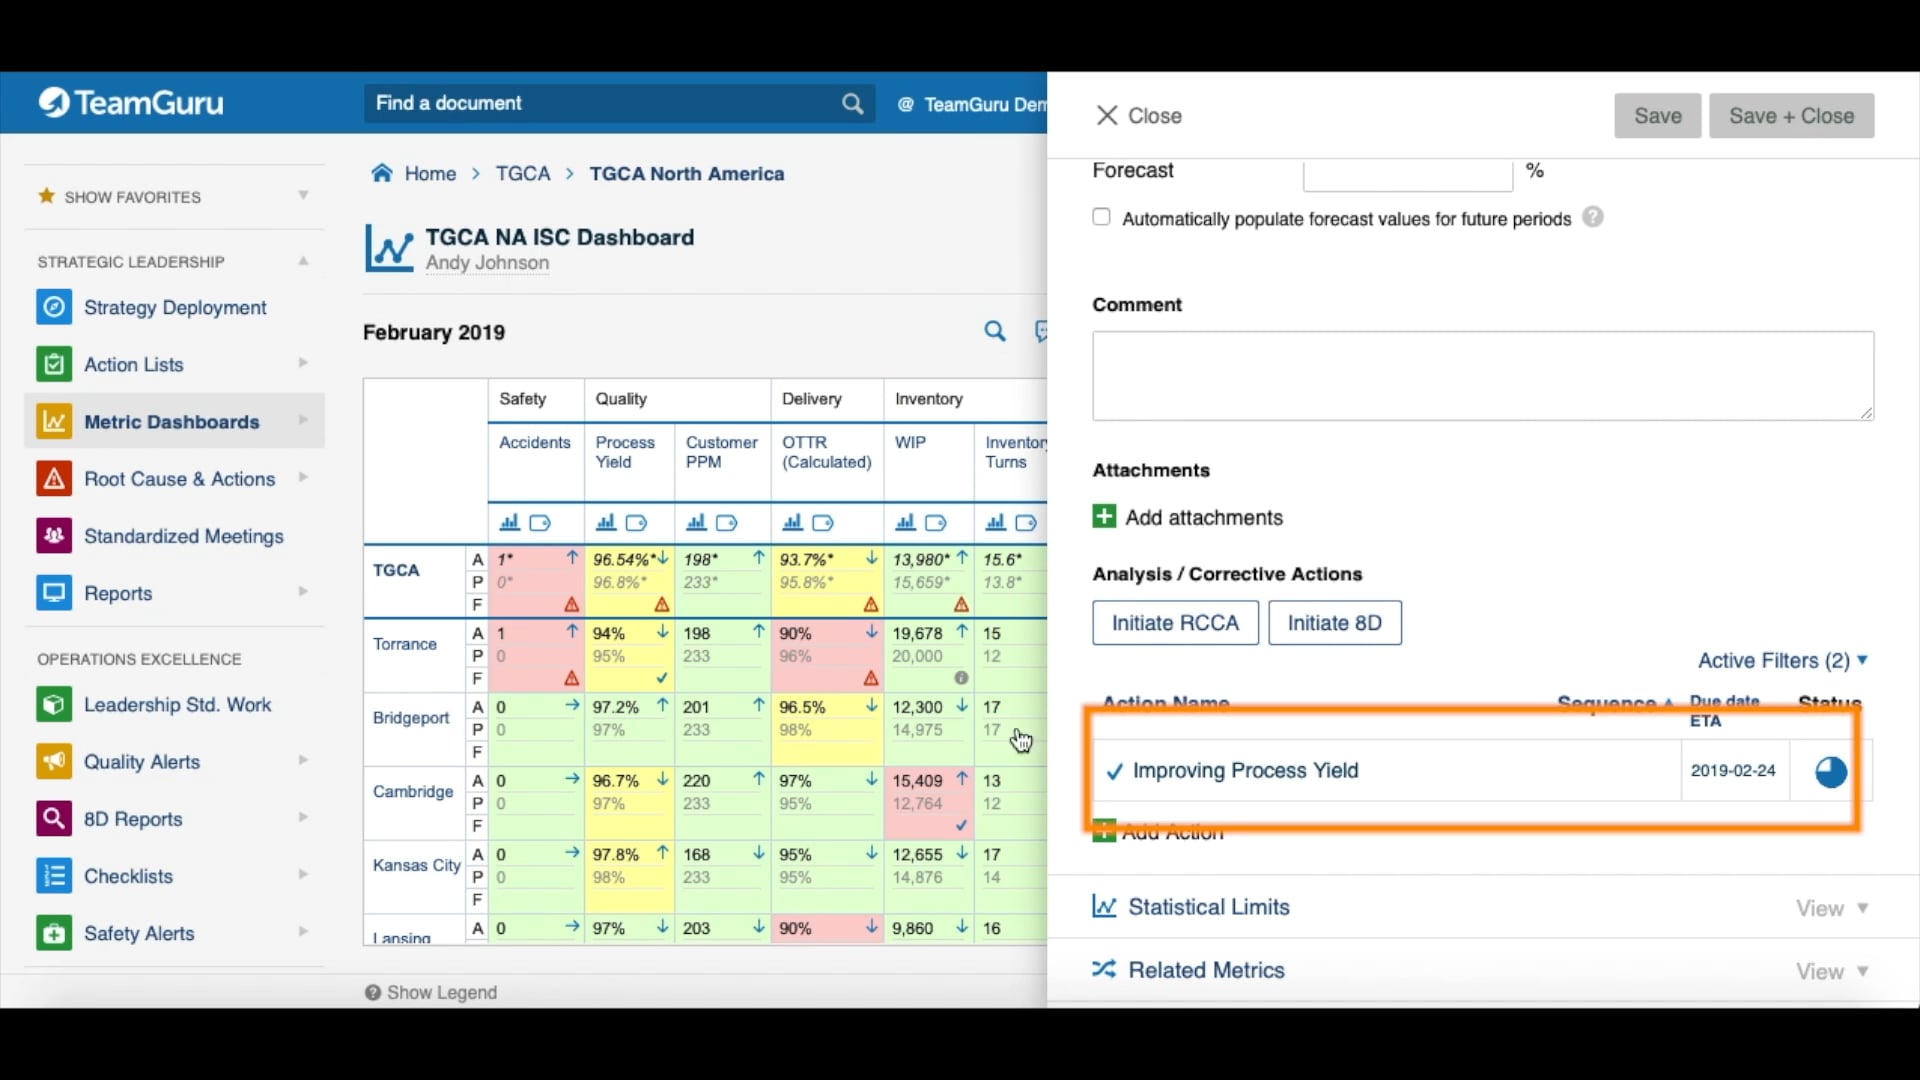Open the magnifier search icon above the dashboard
Viewport: 1920px width, 1080px height.
(x=995, y=331)
